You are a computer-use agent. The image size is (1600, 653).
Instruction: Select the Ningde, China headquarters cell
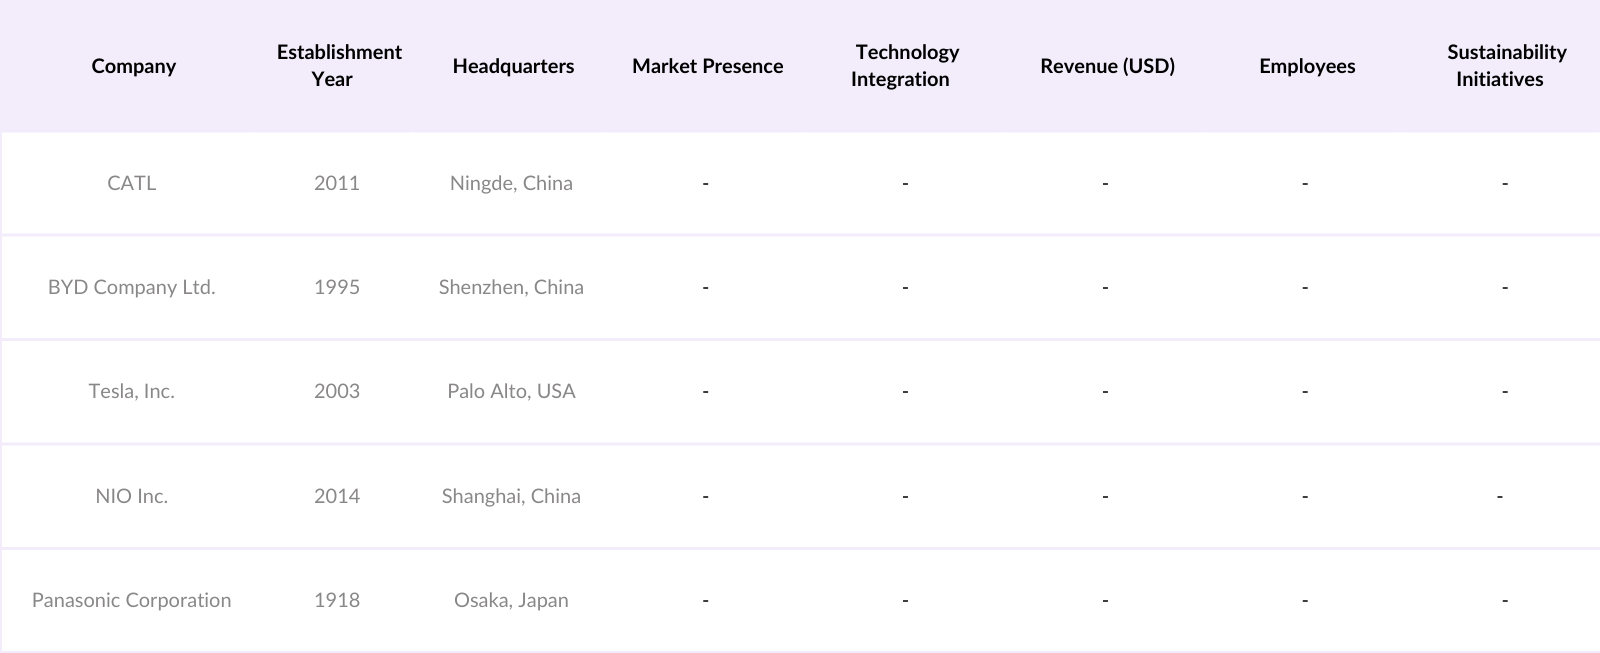point(511,183)
